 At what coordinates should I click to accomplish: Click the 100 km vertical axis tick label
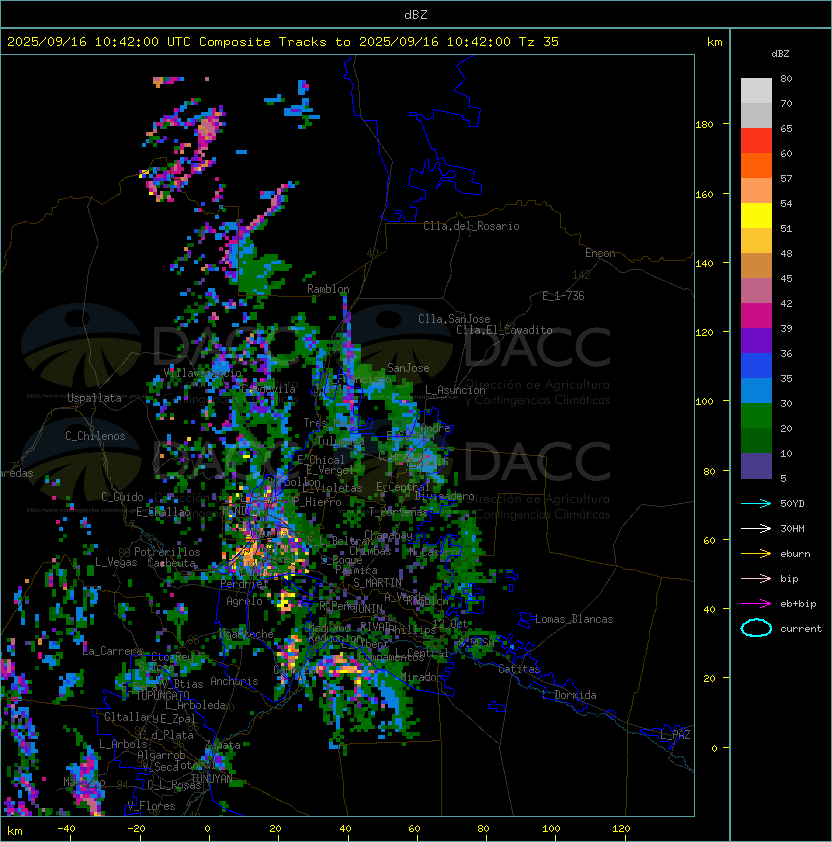pos(704,402)
